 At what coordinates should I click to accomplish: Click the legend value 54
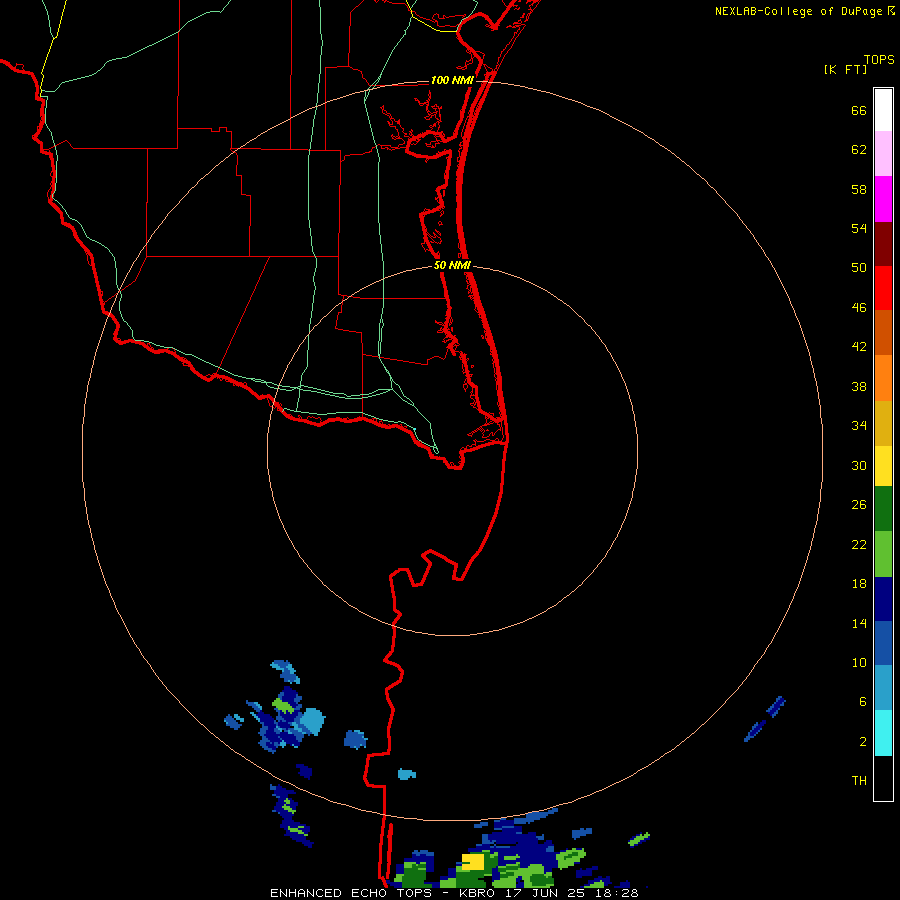[x=859, y=228]
